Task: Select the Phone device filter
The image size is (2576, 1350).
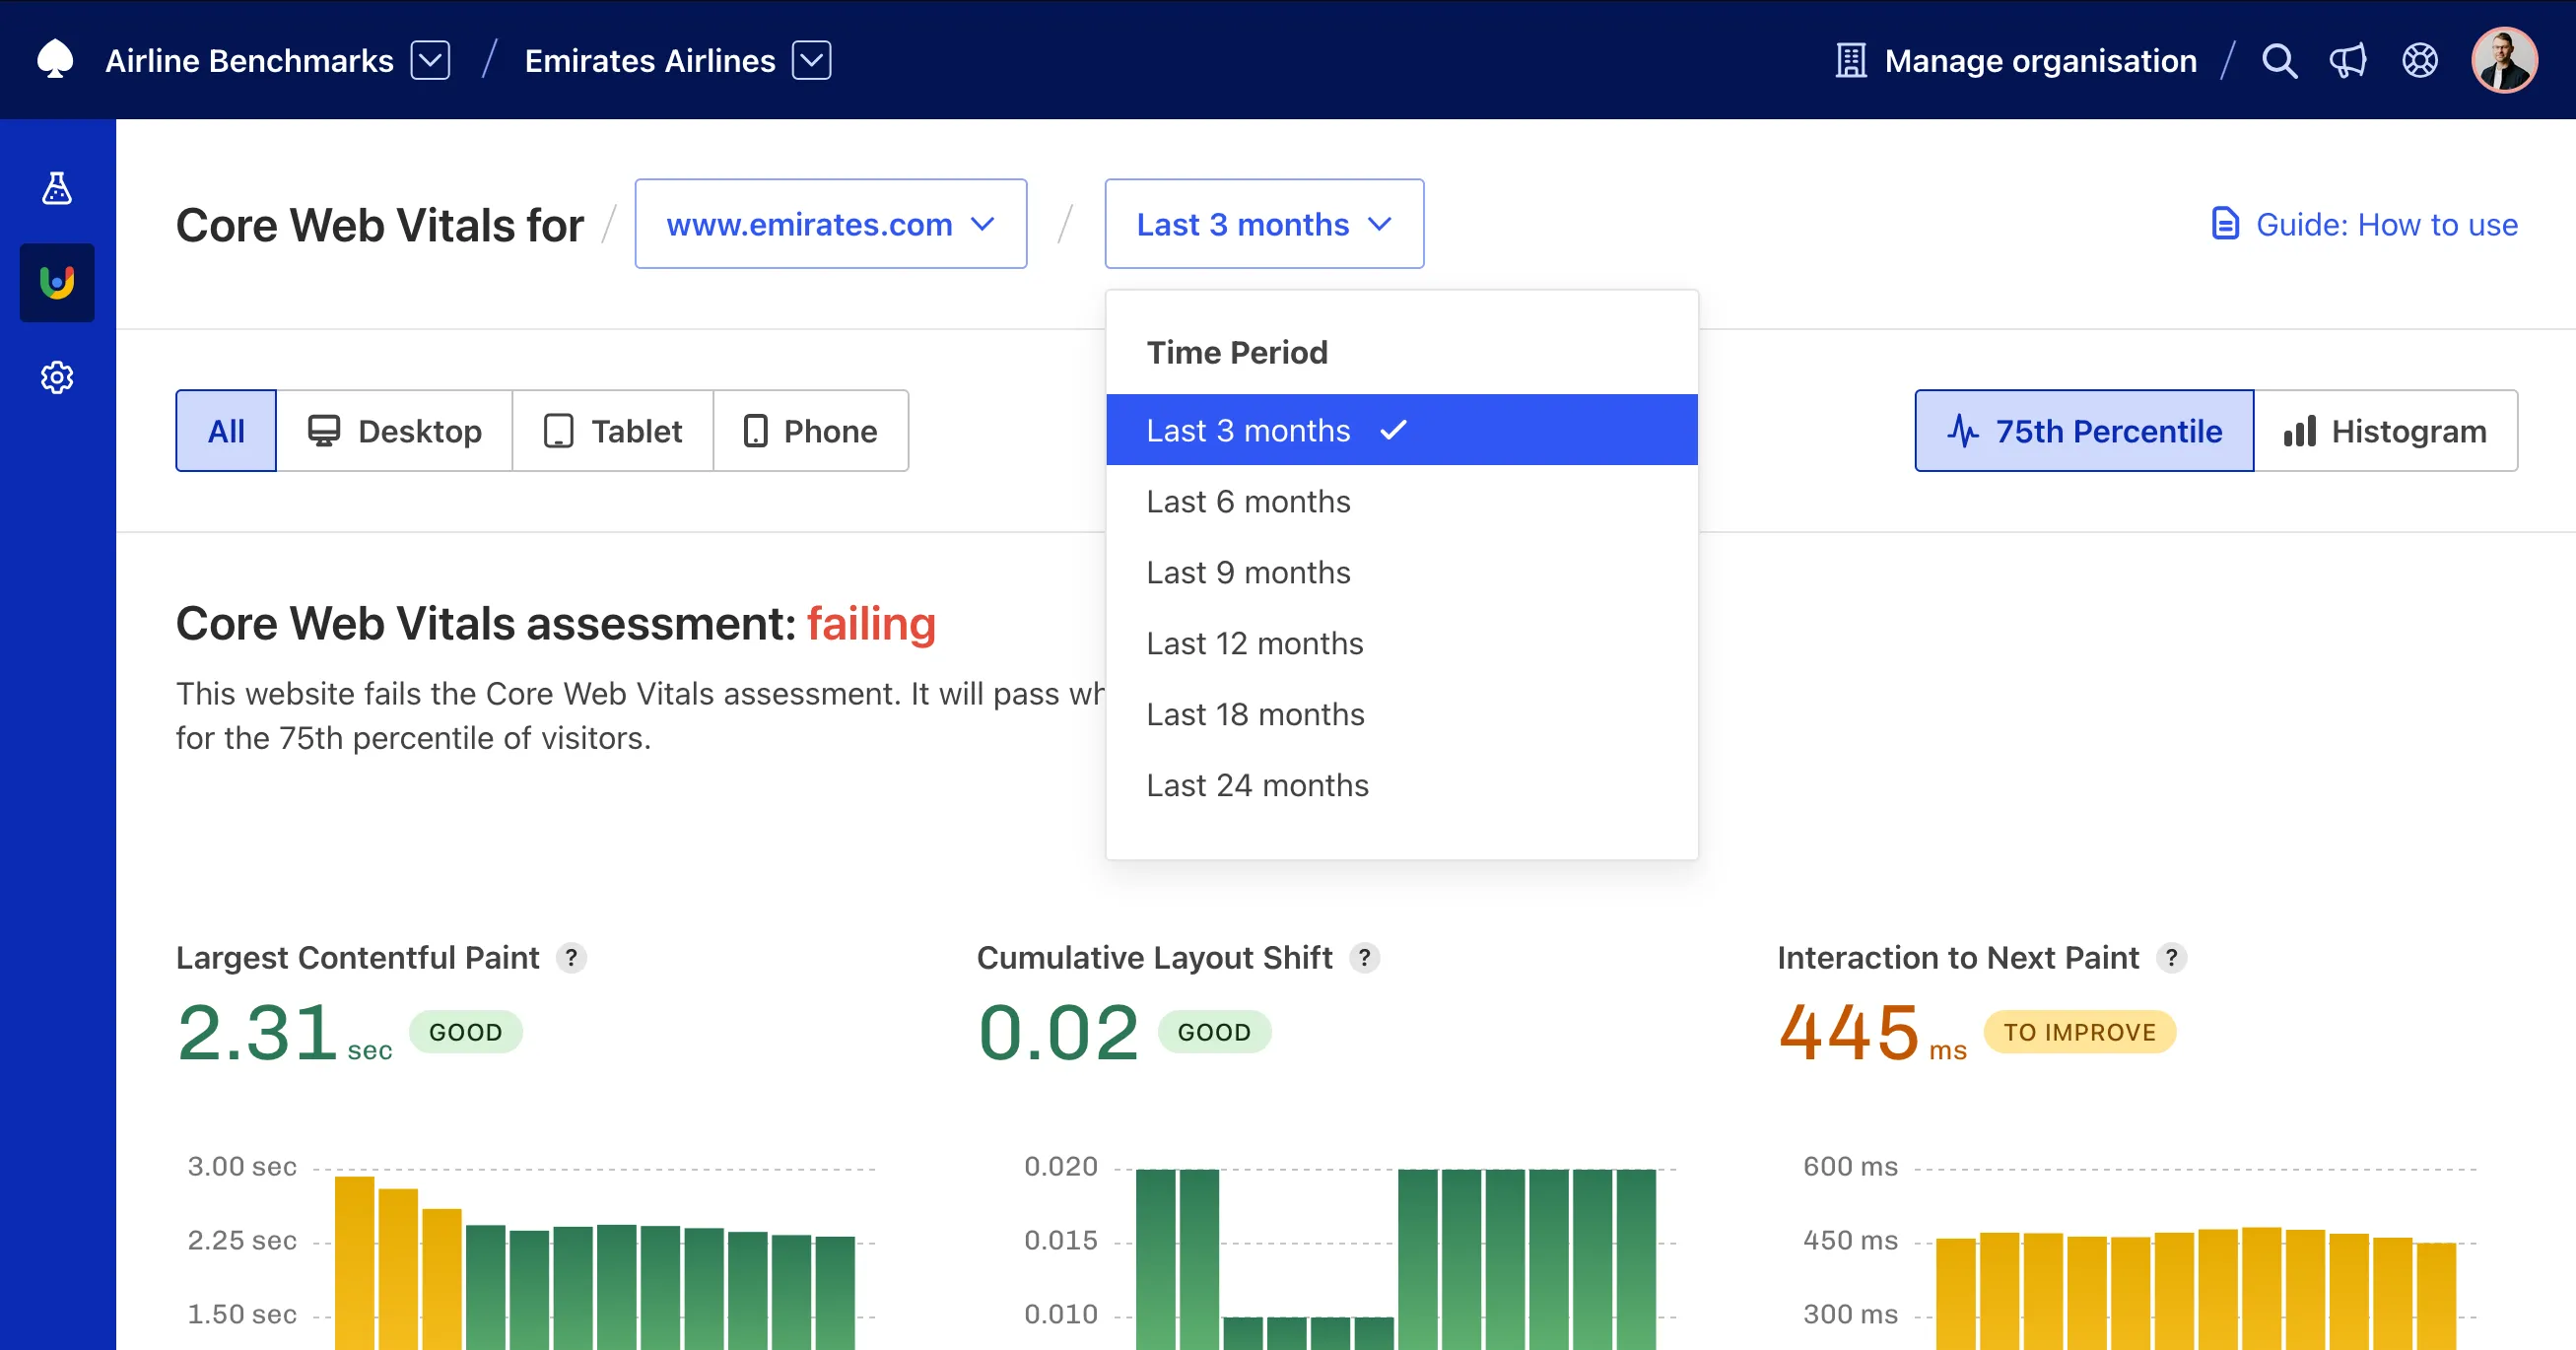Action: pos(811,431)
